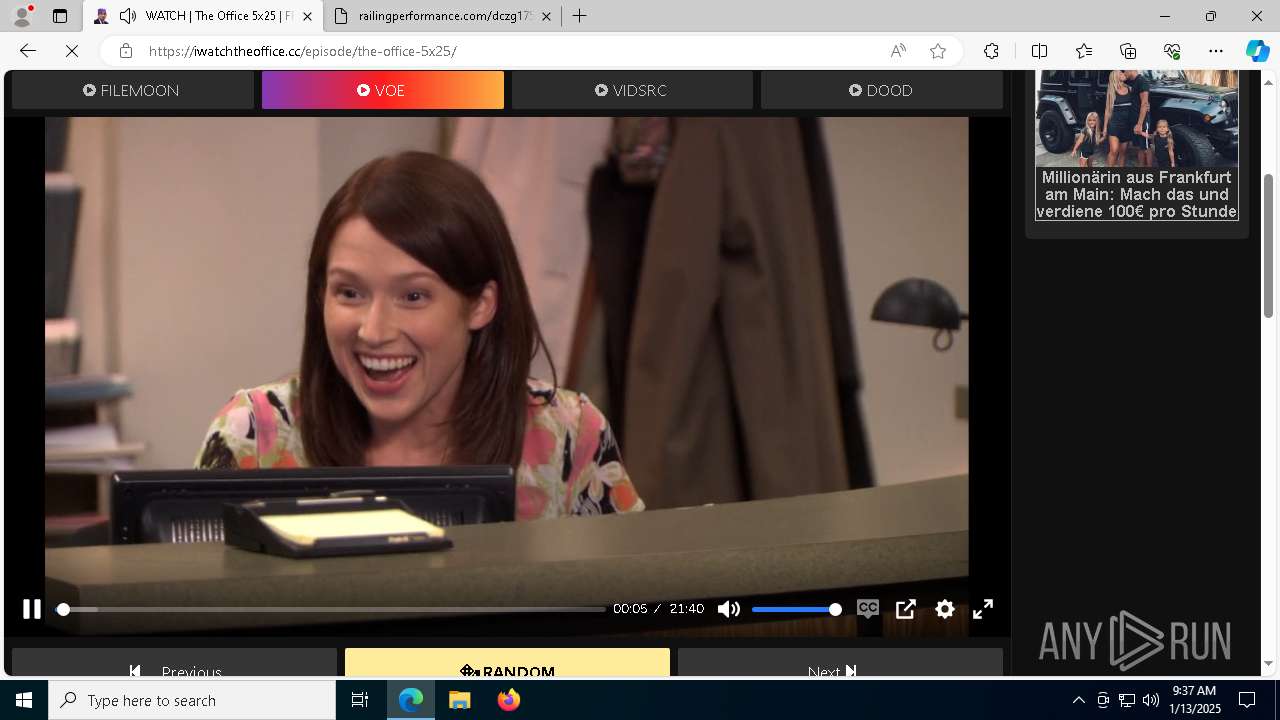Open the Copilot sidebar
Screen dimensions: 1280x720
[x=1257, y=51]
